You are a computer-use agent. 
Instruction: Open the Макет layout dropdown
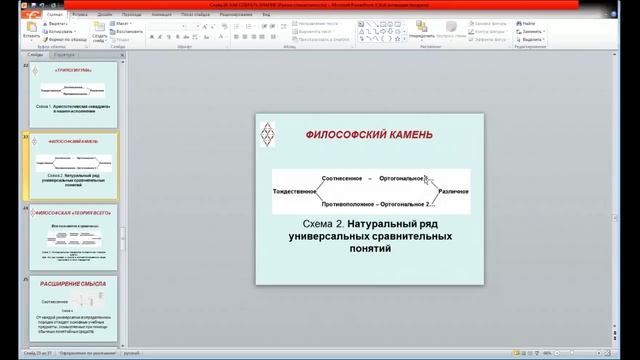121,24
